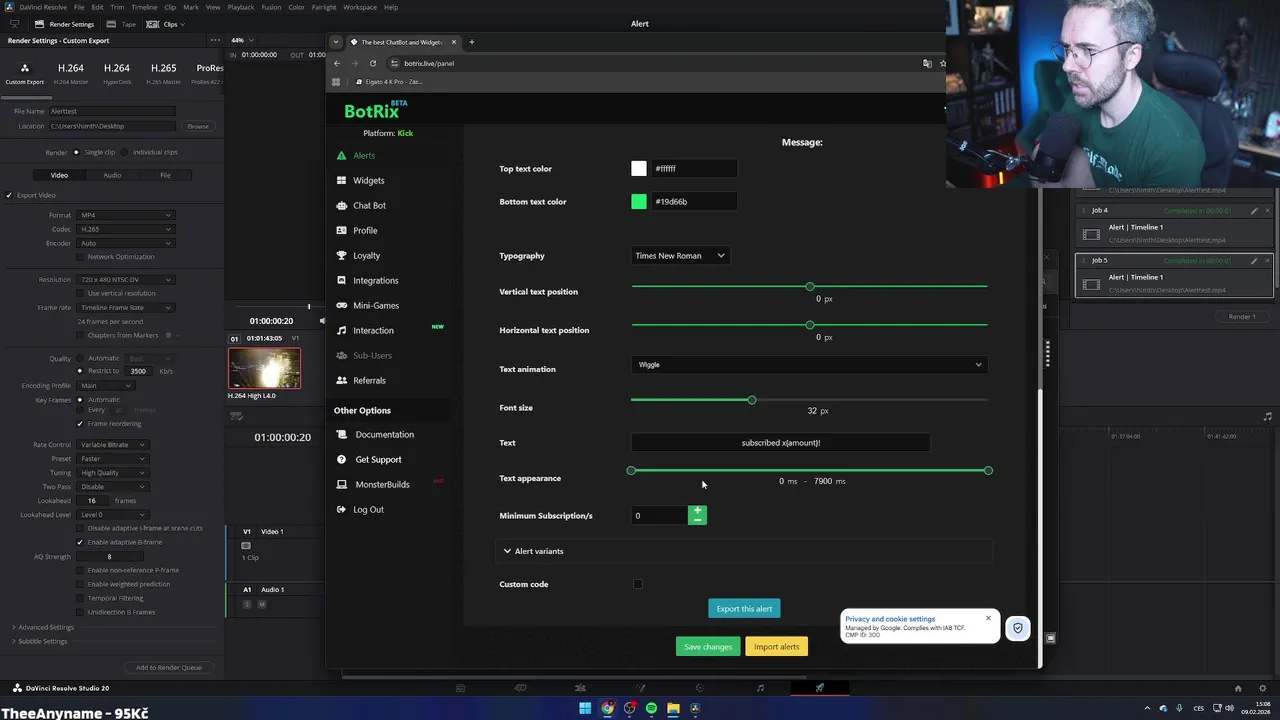
Task: Open the Typography font dropdown
Action: 680,256
